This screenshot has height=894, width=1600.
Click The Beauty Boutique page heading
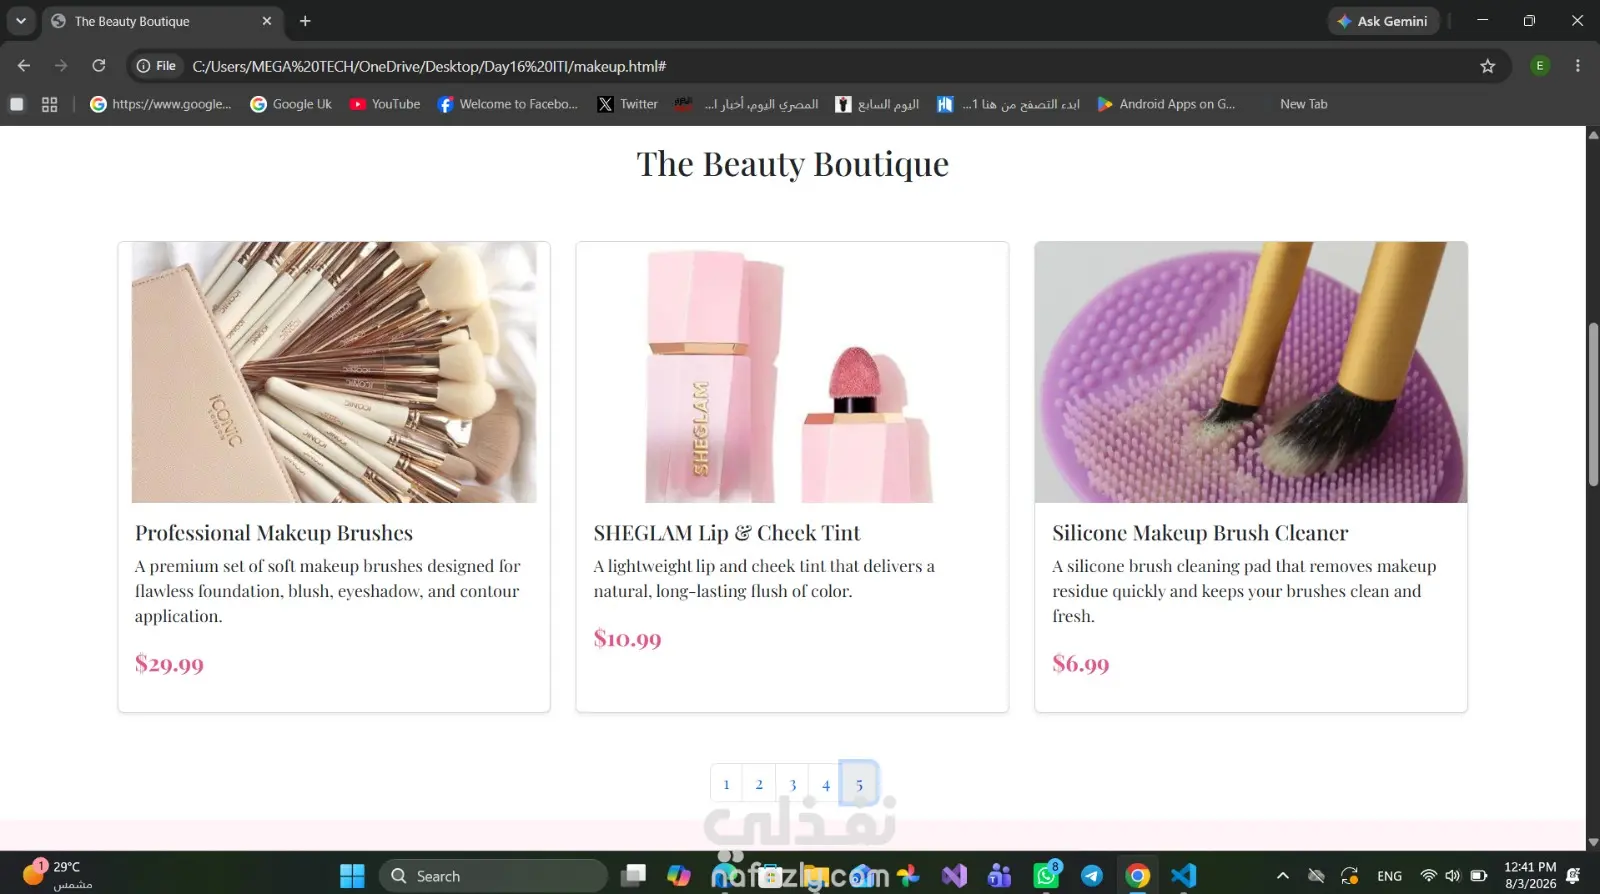(793, 164)
